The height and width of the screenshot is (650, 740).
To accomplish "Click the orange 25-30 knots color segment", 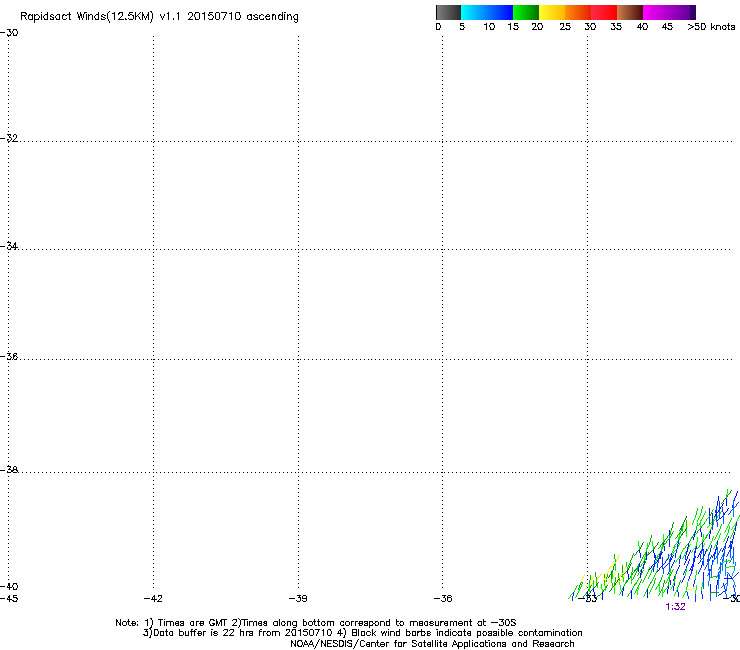I will [578, 12].
